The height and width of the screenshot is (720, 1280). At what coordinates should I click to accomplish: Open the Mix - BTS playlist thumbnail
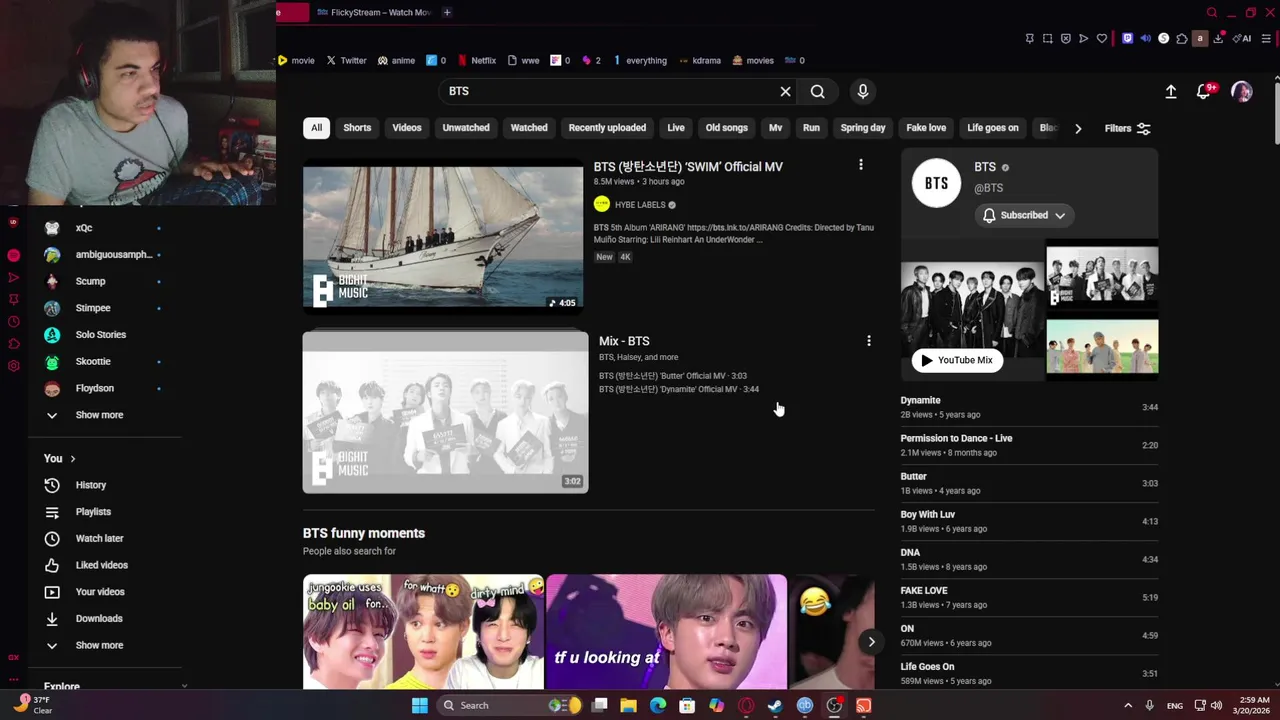(x=445, y=411)
